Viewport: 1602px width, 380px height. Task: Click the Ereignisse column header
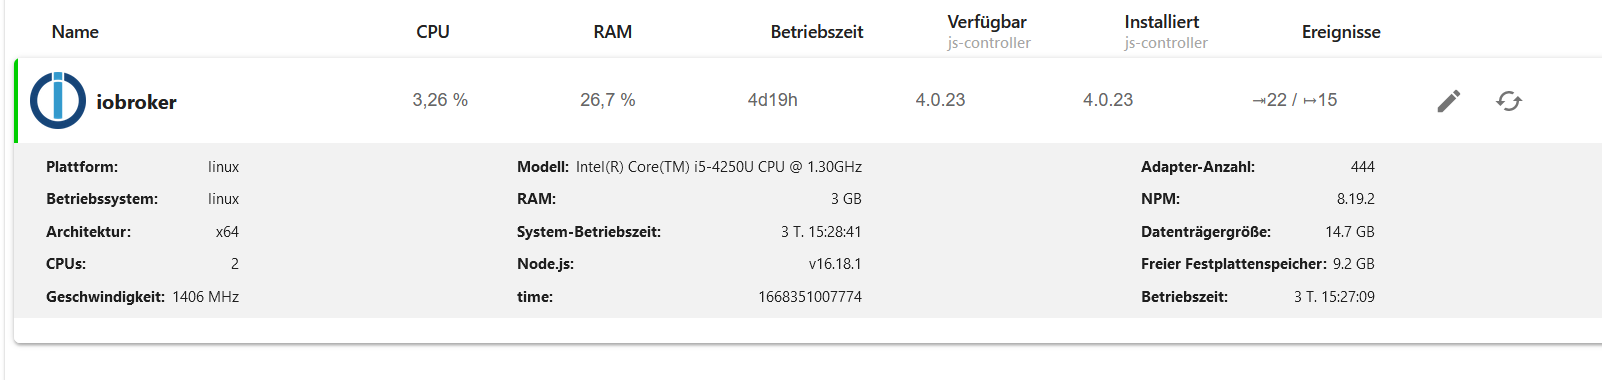pos(1341,32)
